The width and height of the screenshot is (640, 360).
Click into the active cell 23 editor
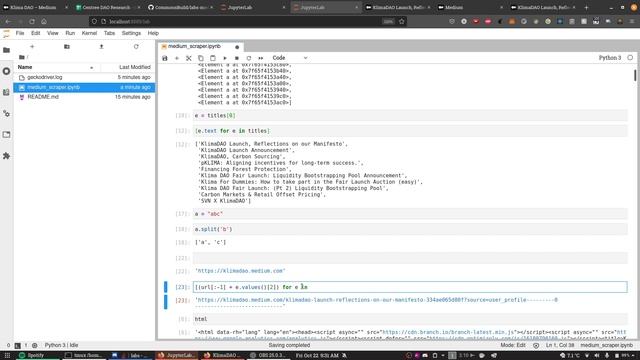[410, 287]
